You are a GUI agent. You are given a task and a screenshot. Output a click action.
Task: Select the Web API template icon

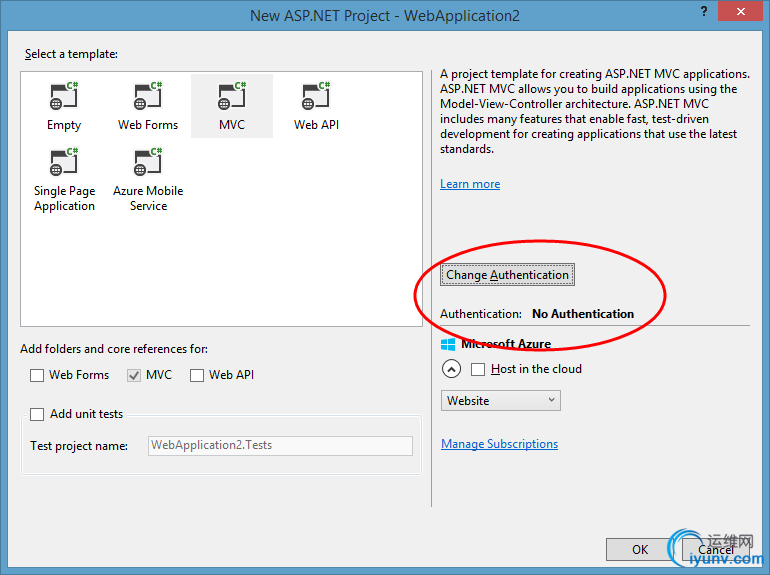(x=316, y=96)
